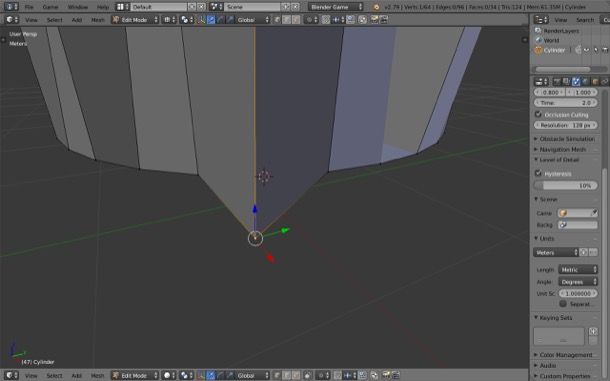Adjust the Hysteresis 10% slider
The height and width of the screenshot is (381, 610).
point(566,186)
